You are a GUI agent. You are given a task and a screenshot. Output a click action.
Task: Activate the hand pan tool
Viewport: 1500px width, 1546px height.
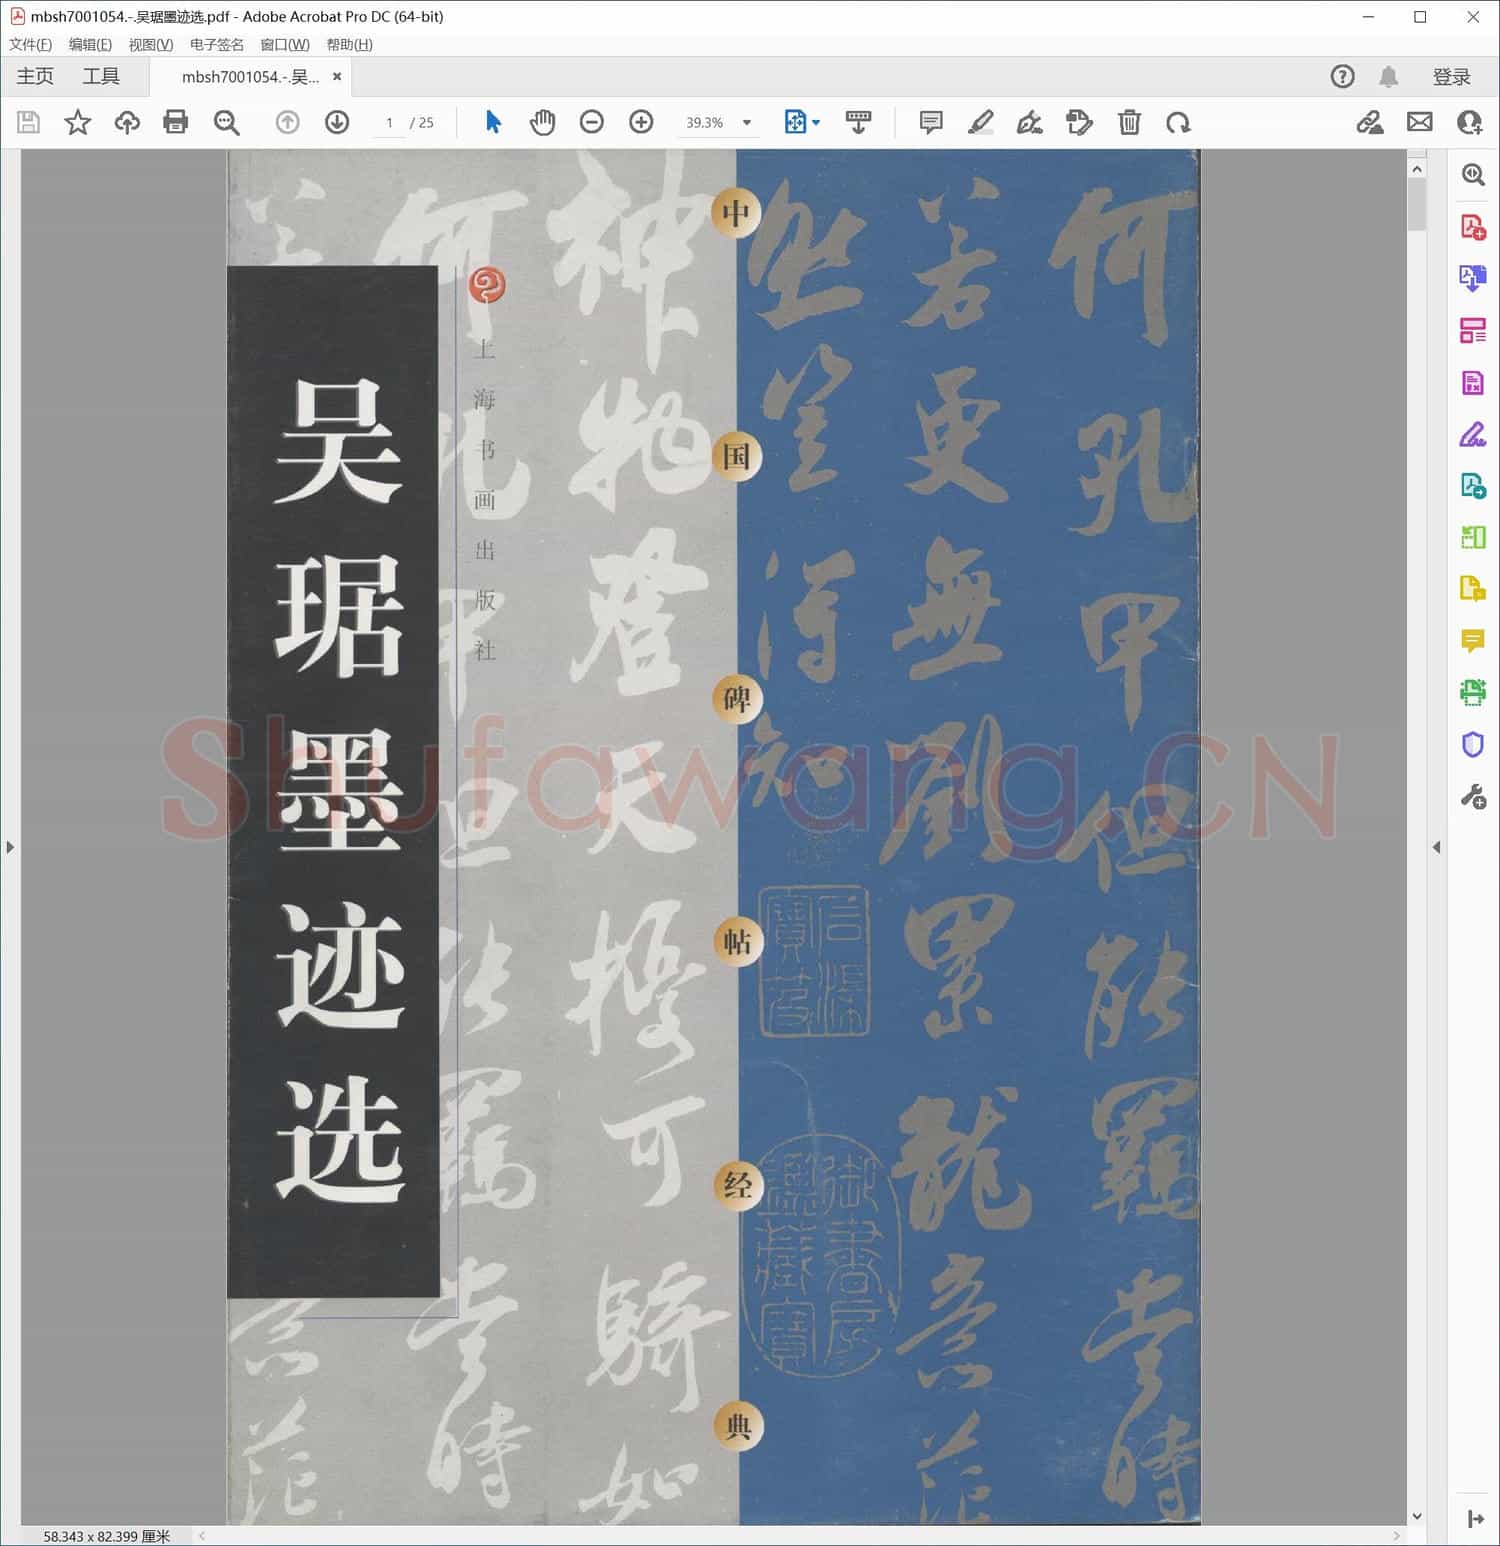(542, 122)
